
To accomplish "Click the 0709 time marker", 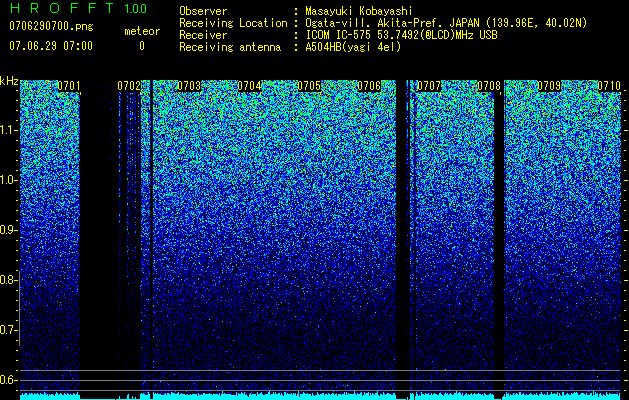I will point(549,86).
